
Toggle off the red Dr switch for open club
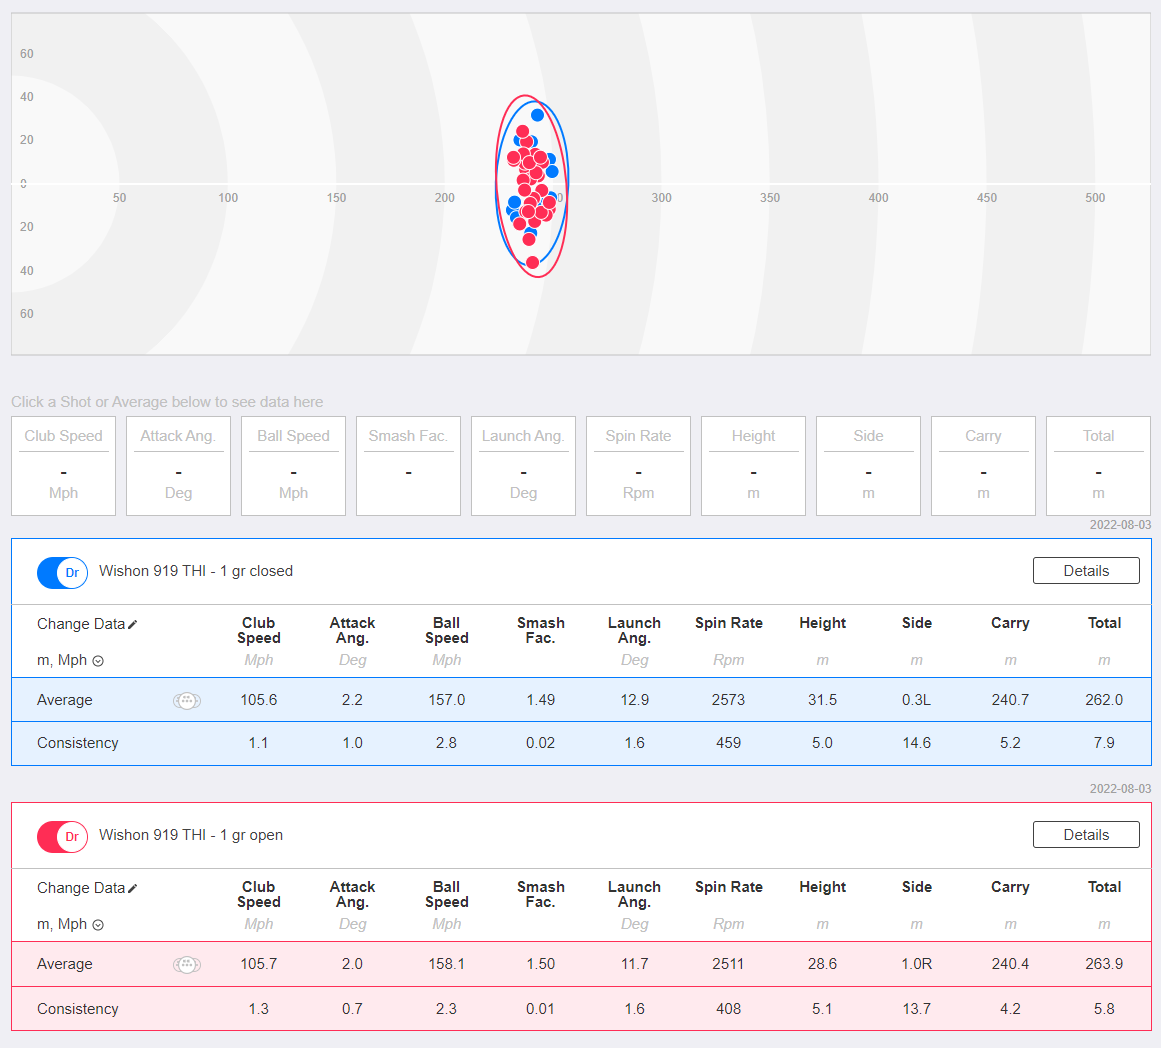(62, 837)
